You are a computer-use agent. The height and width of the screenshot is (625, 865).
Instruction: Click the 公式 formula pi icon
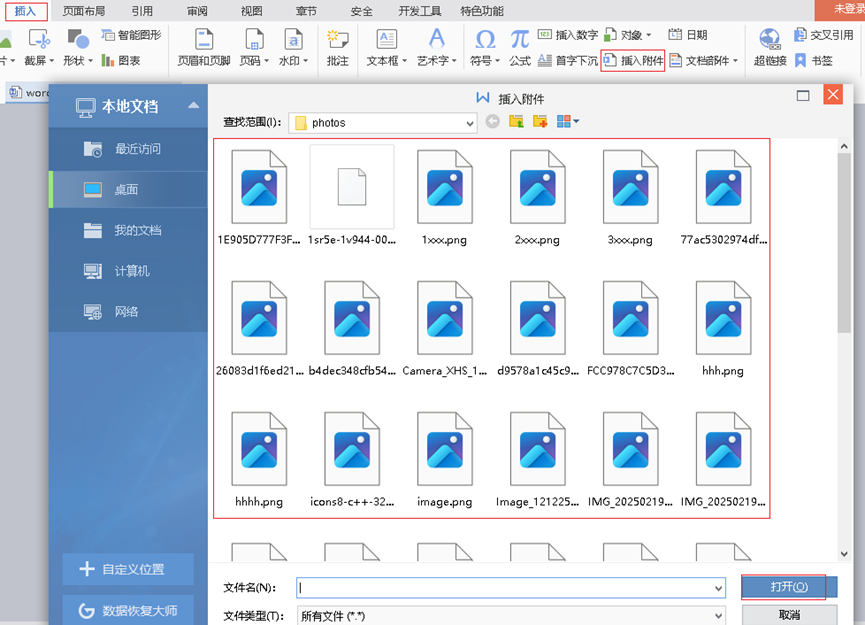519,47
